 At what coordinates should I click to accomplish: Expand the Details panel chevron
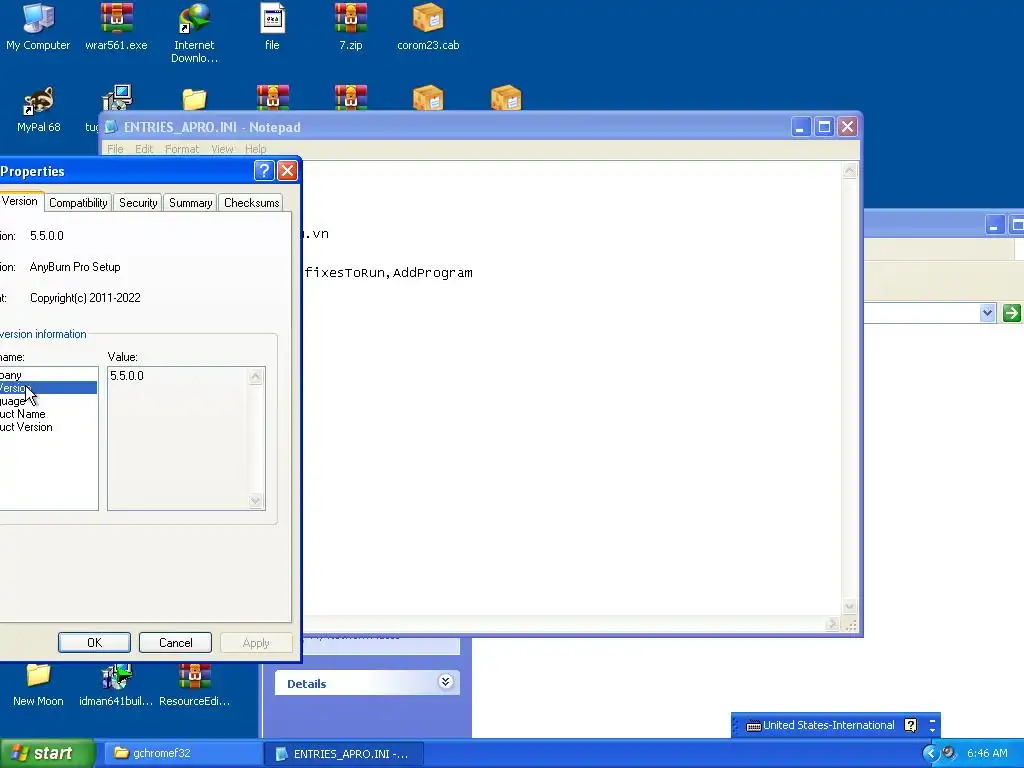pyautogui.click(x=445, y=682)
